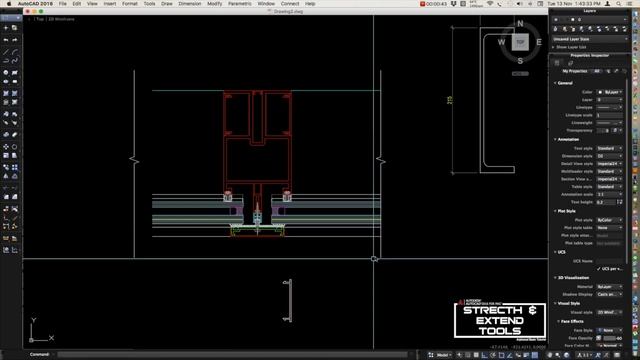Open Spotlight search in the macOS menu bar
640x360 pixels.
point(619,4)
